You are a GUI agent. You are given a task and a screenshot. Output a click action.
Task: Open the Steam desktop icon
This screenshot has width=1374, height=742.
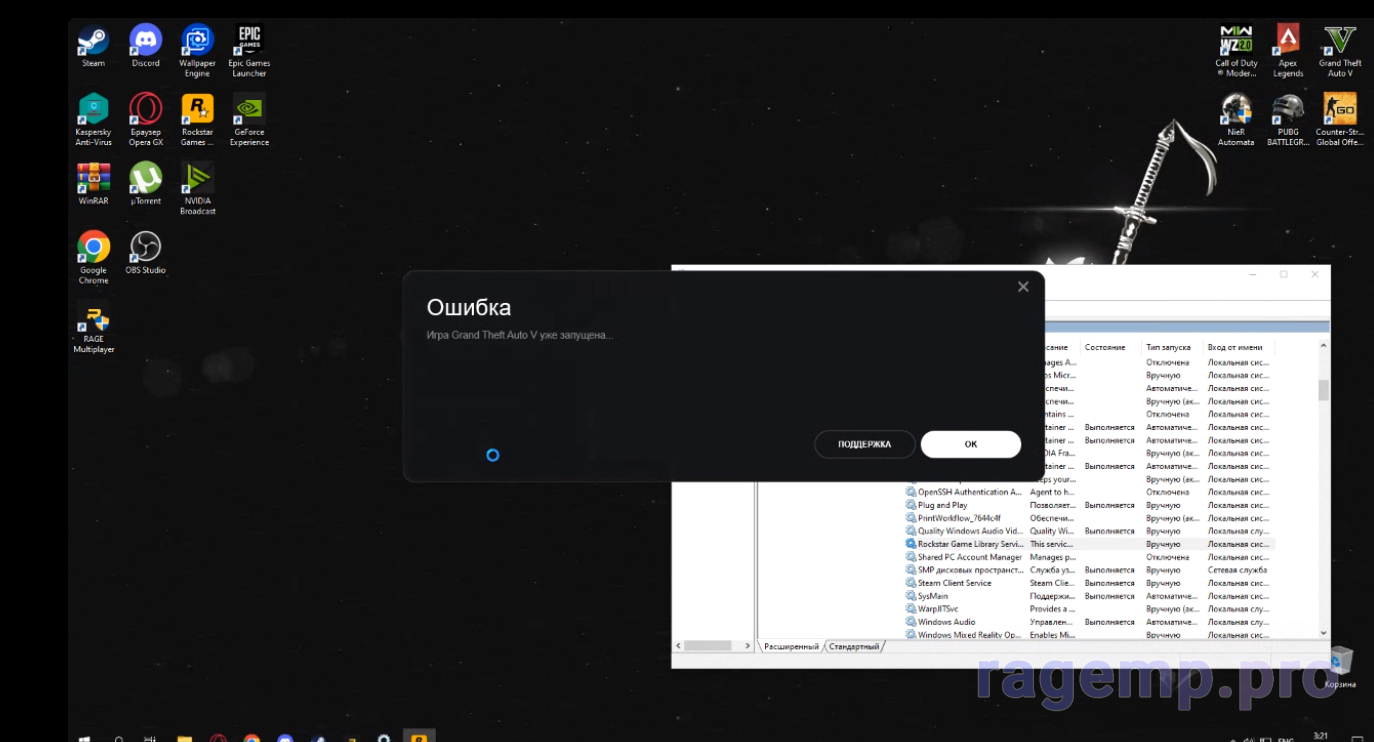click(x=93, y=41)
